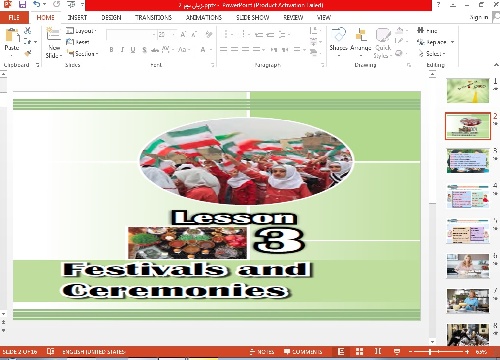500x360 pixels.
Task: Show the NOTES pane
Action: click(x=262, y=352)
